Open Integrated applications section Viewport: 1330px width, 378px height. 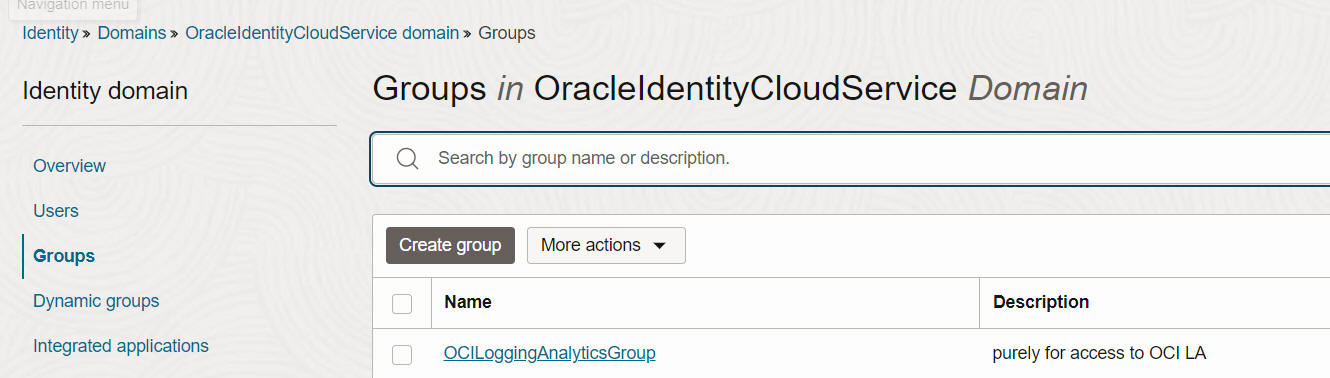[x=121, y=346]
